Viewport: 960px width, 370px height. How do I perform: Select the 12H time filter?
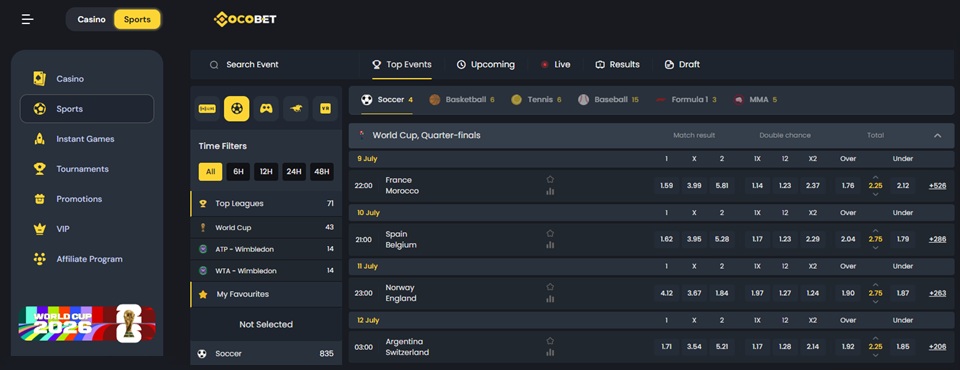[x=266, y=172]
